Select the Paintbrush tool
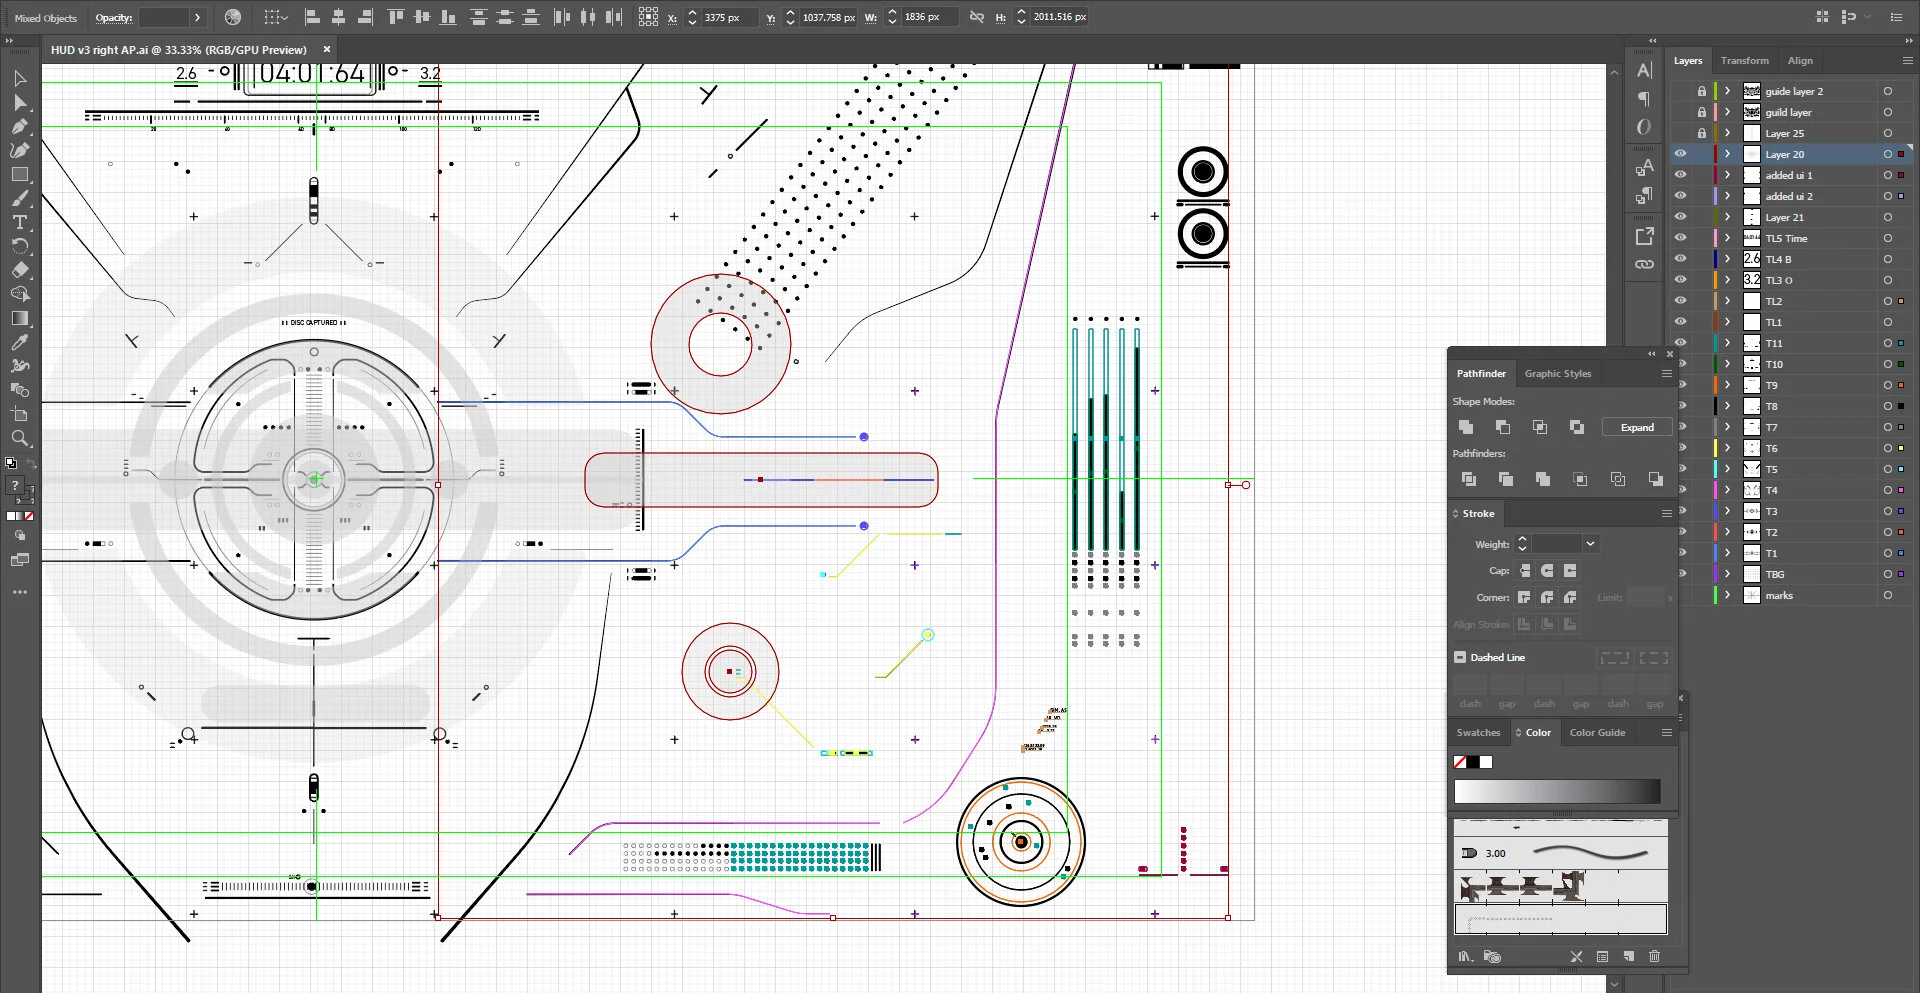Image resolution: width=1920 pixels, height=993 pixels. tap(20, 199)
